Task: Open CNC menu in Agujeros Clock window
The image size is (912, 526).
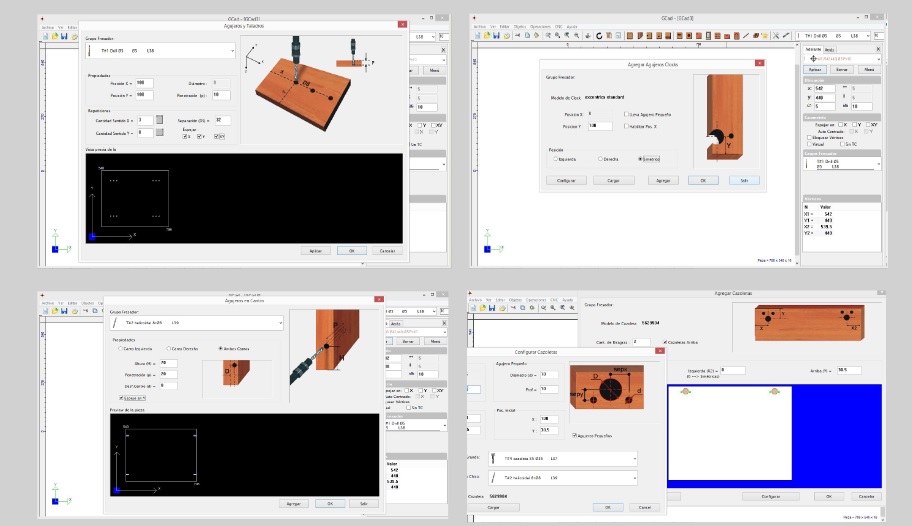Action: pyautogui.click(x=558, y=27)
